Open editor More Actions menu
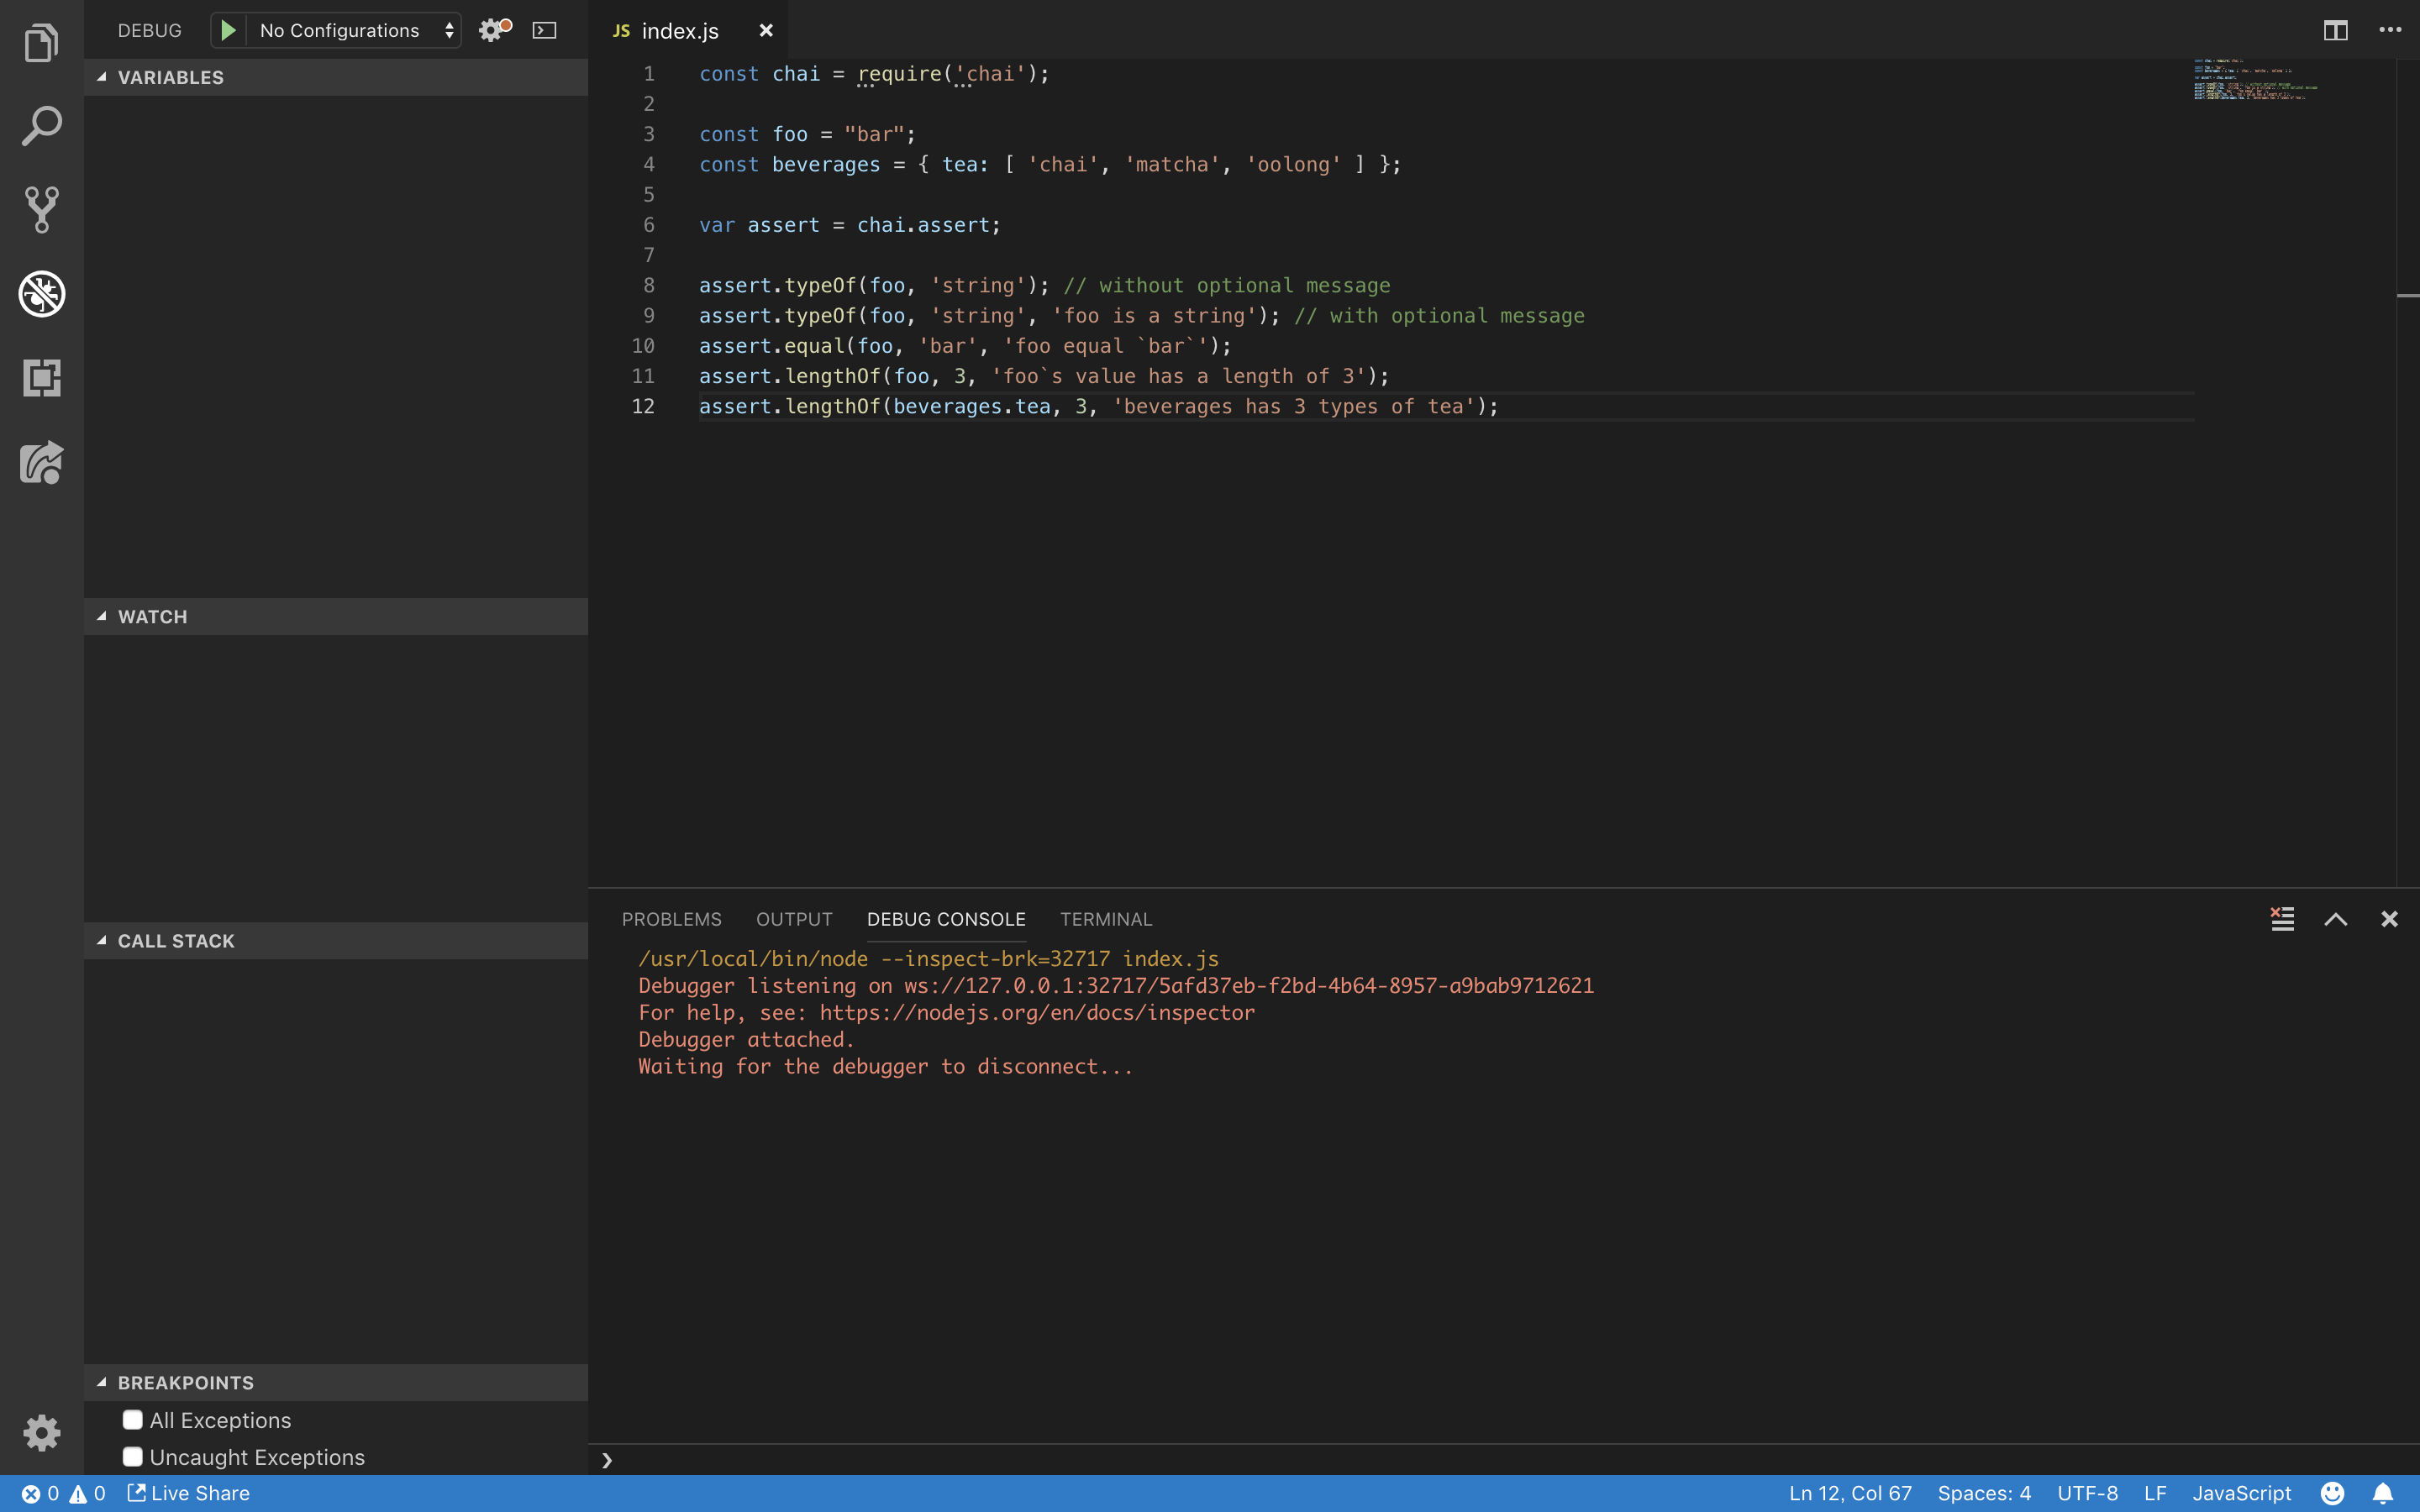The height and width of the screenshot is (1512, 2420). (x=2390, y=30)
